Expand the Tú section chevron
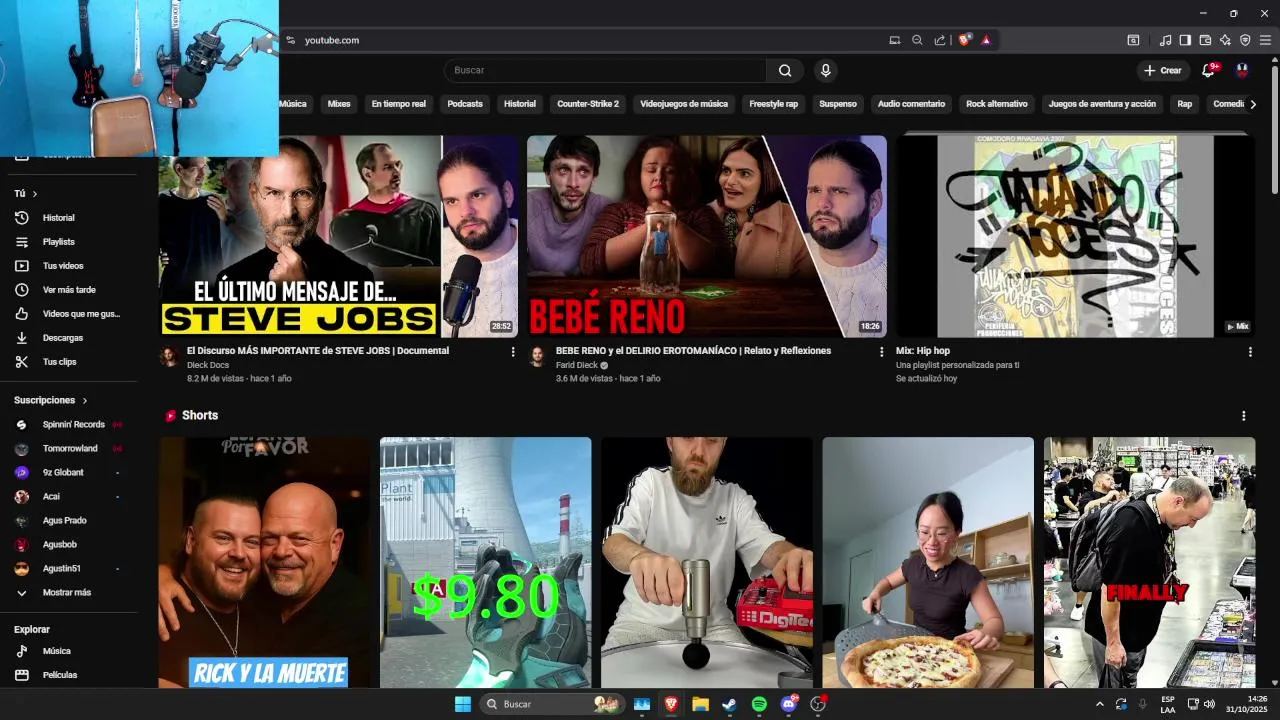Image resolution: width=1280 pixels, height=720 pixels. (x=35, y=194)
